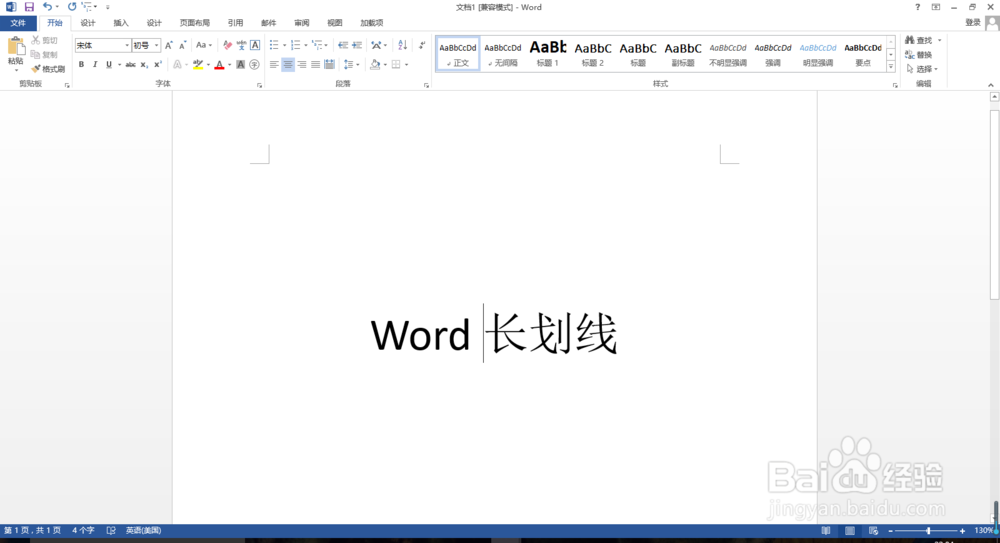Viewport: 1000px width, 543px height.
Task: Switch to the Review (审阅) tab
Action: pos(302,23)
